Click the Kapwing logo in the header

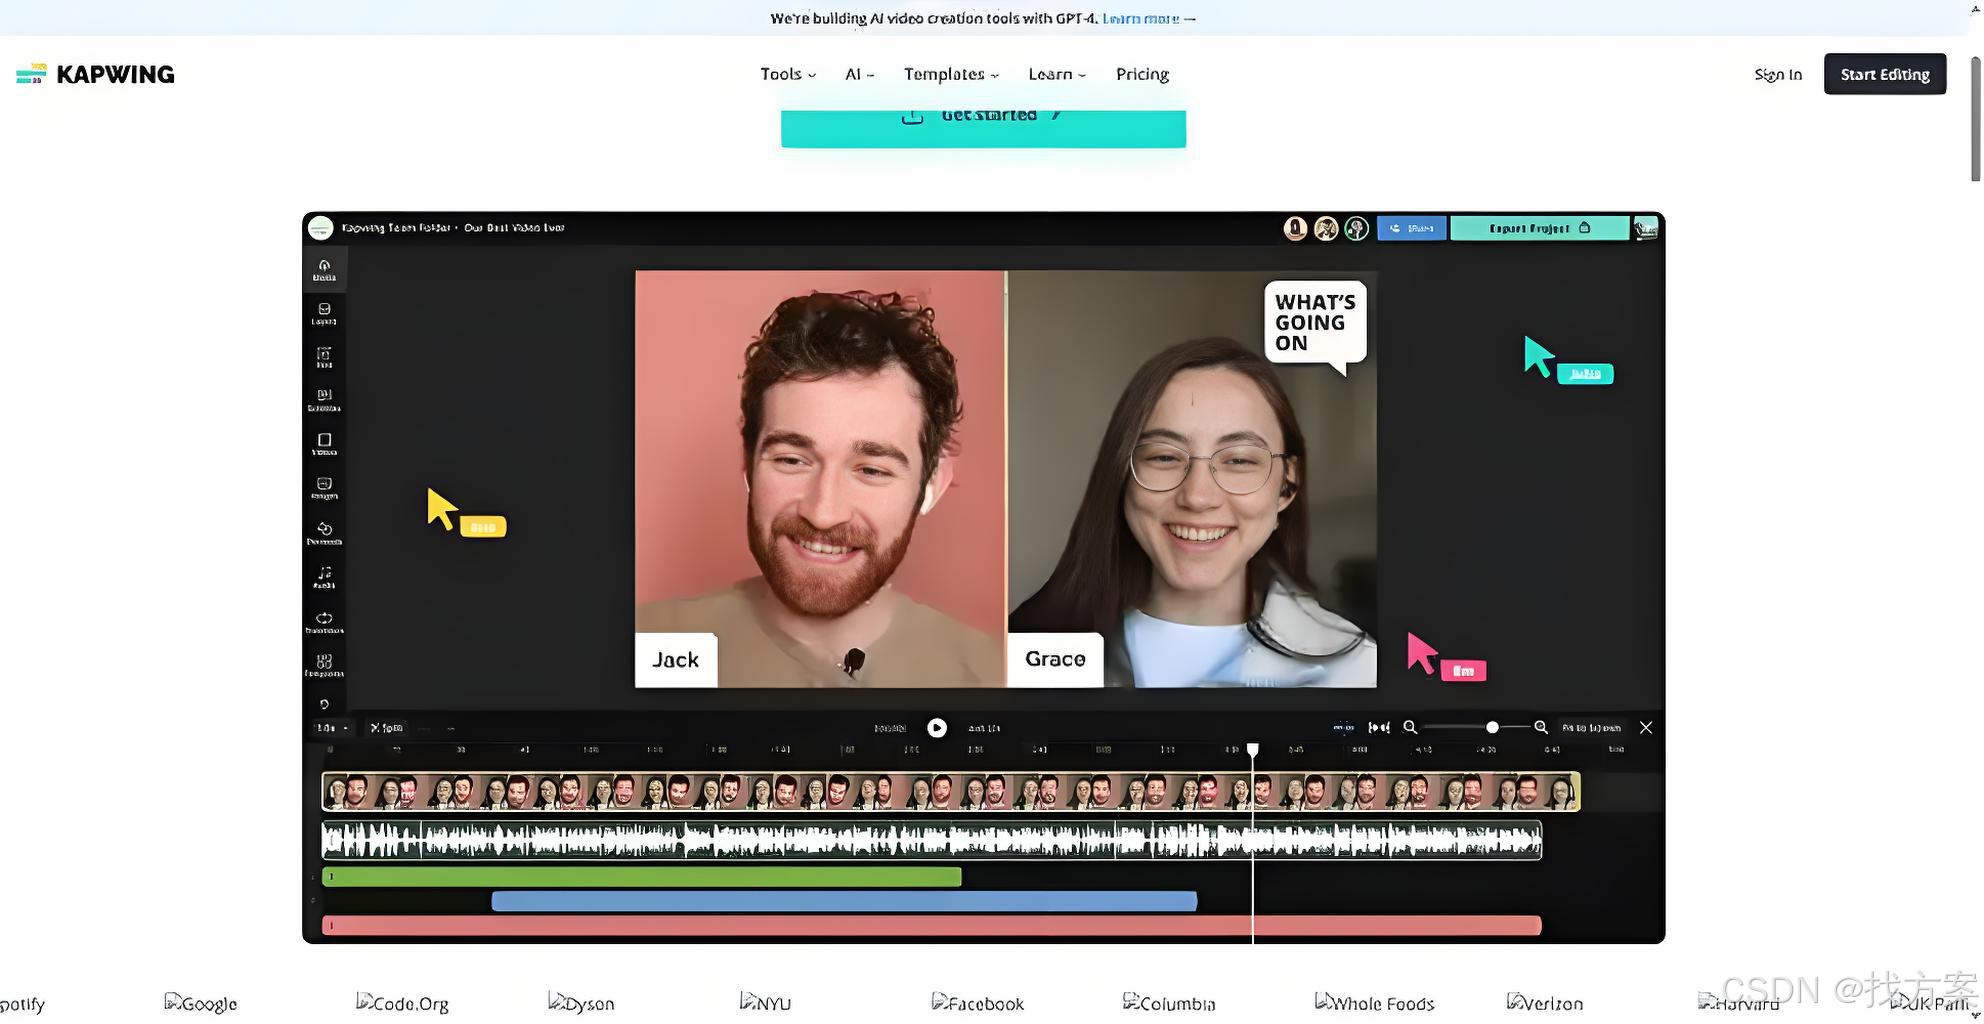(x=95, y=74)
